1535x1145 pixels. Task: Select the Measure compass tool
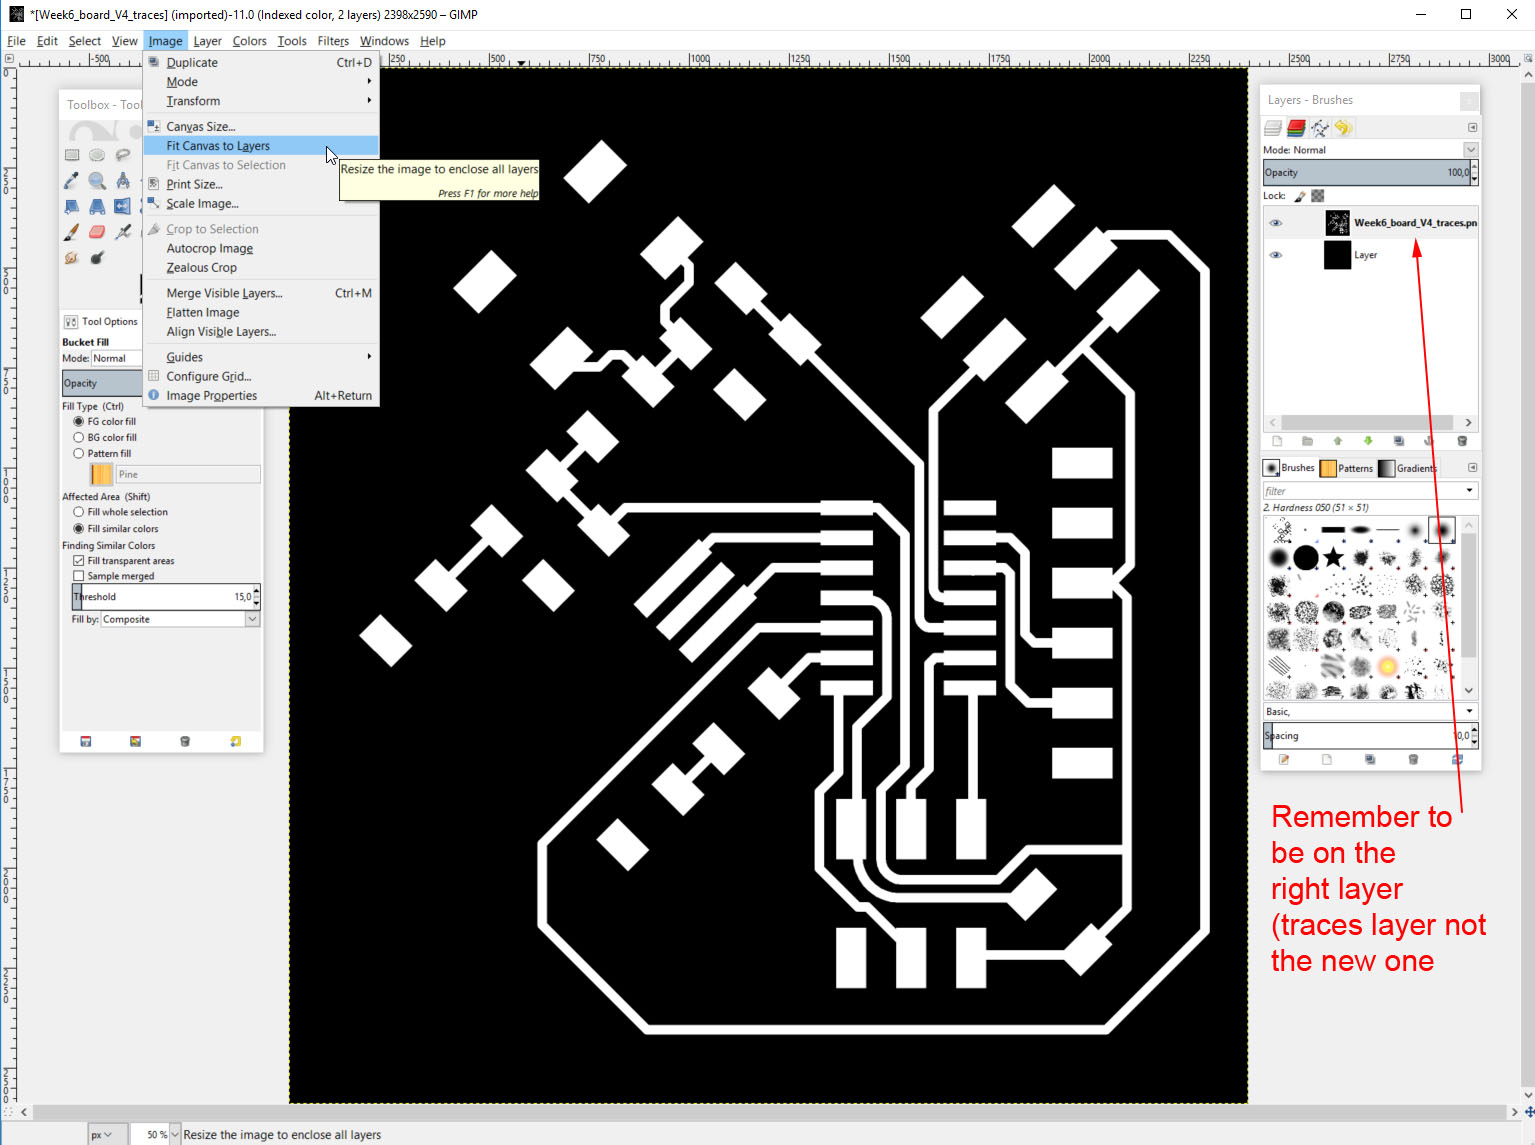122,181
